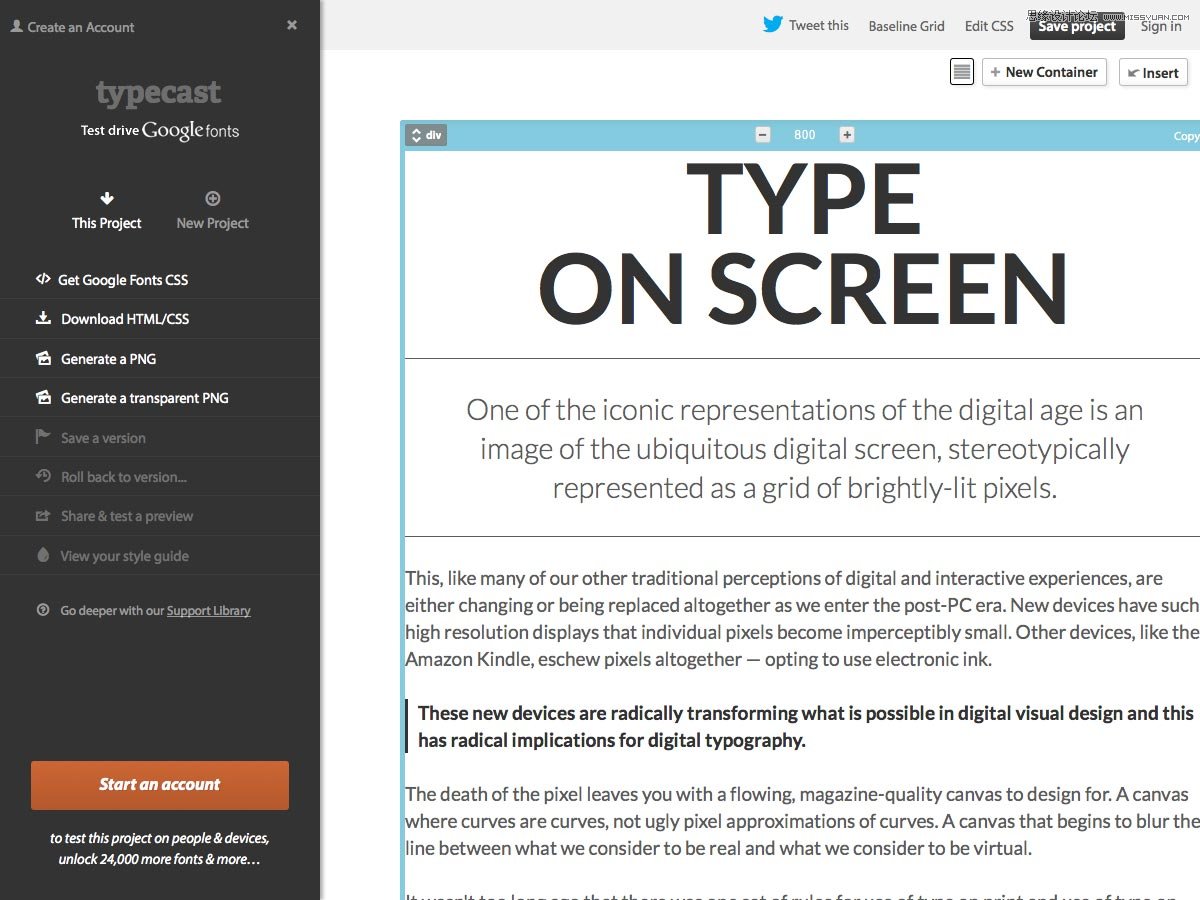Click the history icon beside Roll back to version
The image size is (1200, 900).
43,476
